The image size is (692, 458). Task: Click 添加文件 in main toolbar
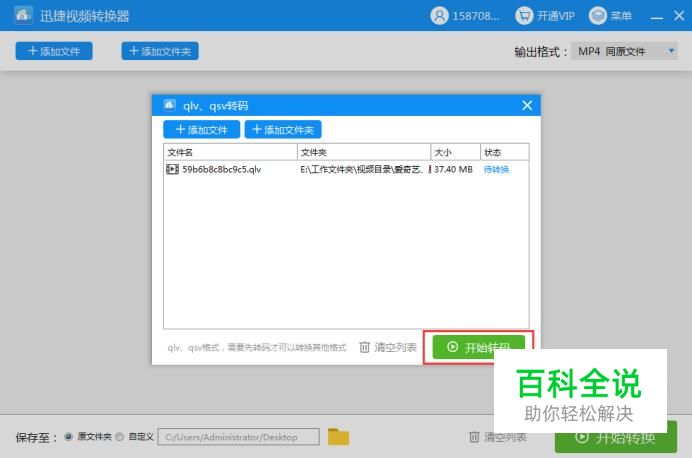click(x=54, y=51)
